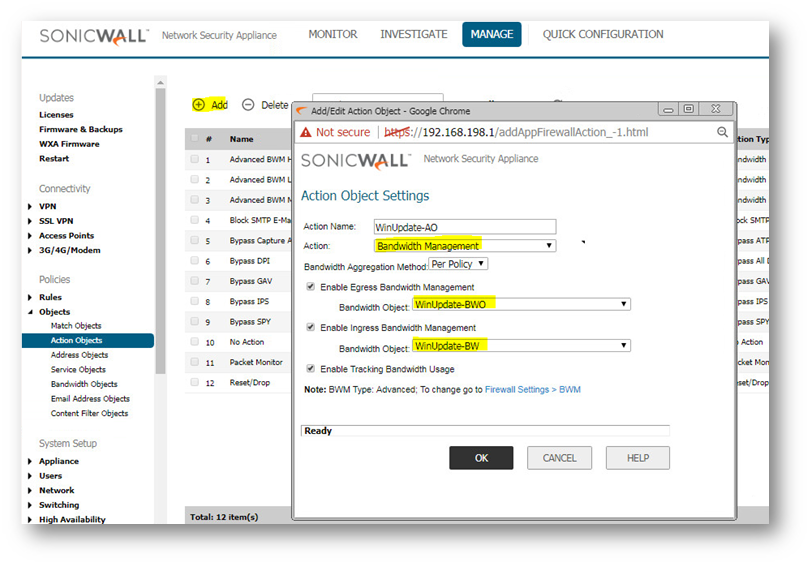
Task: Toggle Enable Tracking Bandwidth Usage checkbox
Action: (311, 369)
